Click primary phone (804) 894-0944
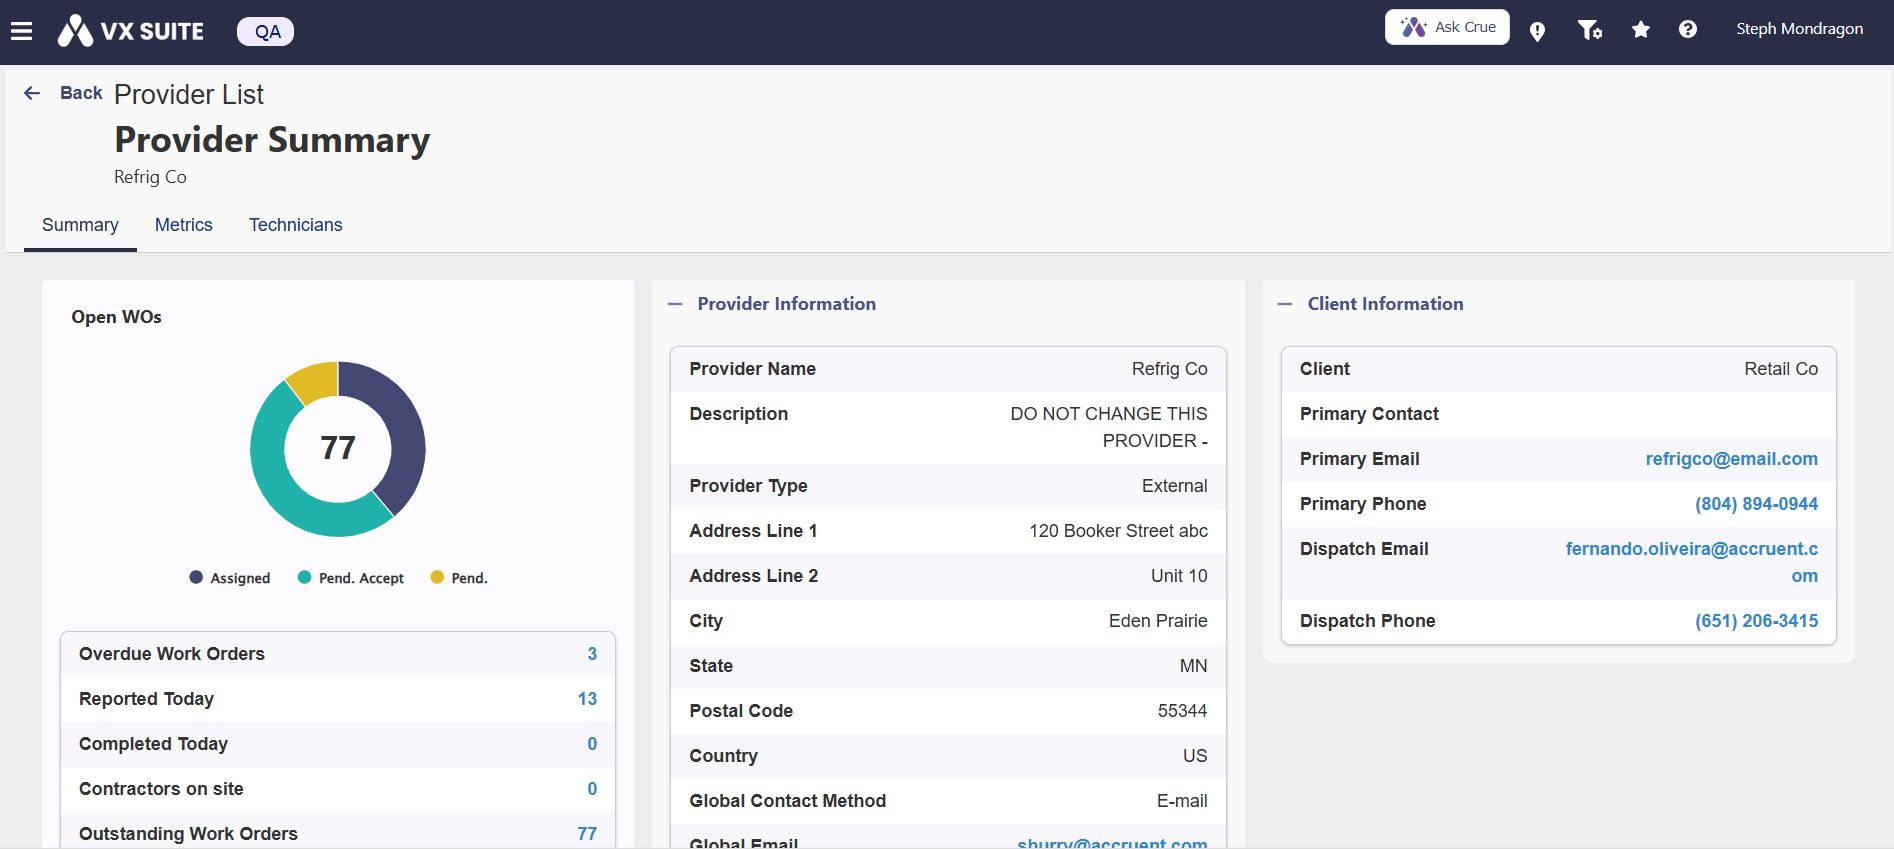 (1756, 504)
